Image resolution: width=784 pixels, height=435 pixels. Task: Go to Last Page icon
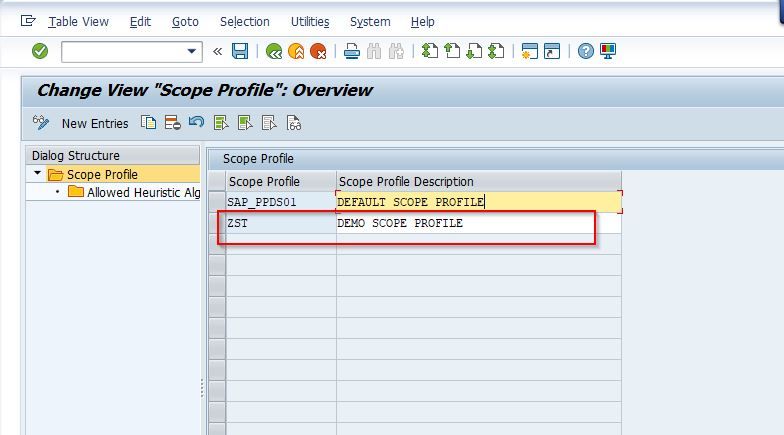pyautogui.click(x=496, y=51)
